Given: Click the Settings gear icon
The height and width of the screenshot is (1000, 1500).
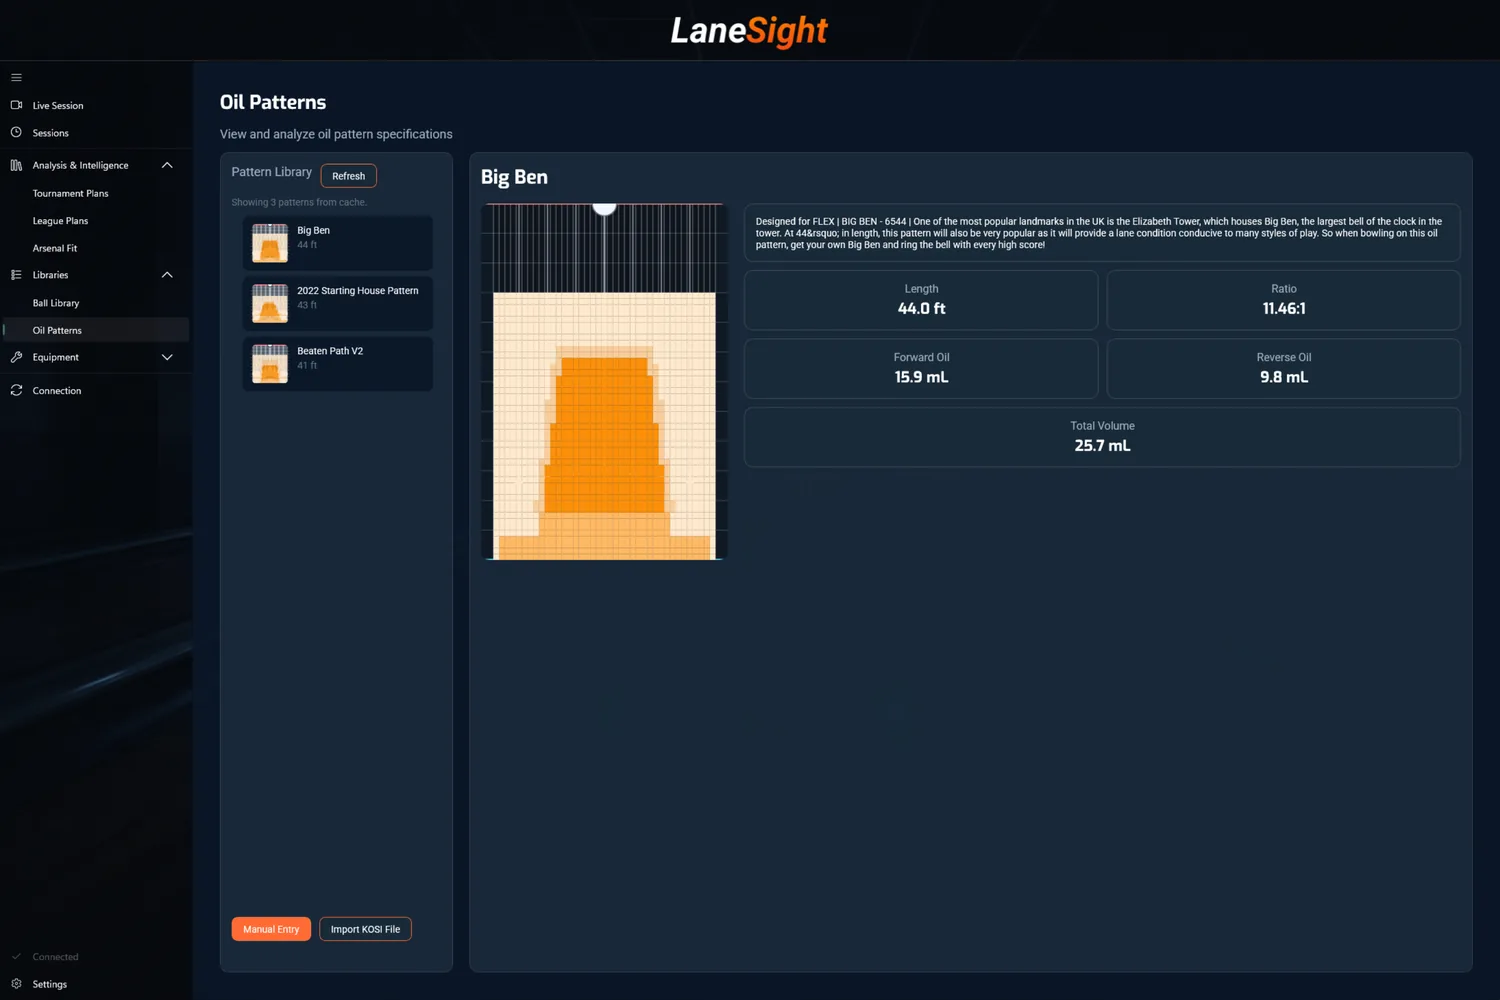Looking at the screenshot, I should 16,984.
